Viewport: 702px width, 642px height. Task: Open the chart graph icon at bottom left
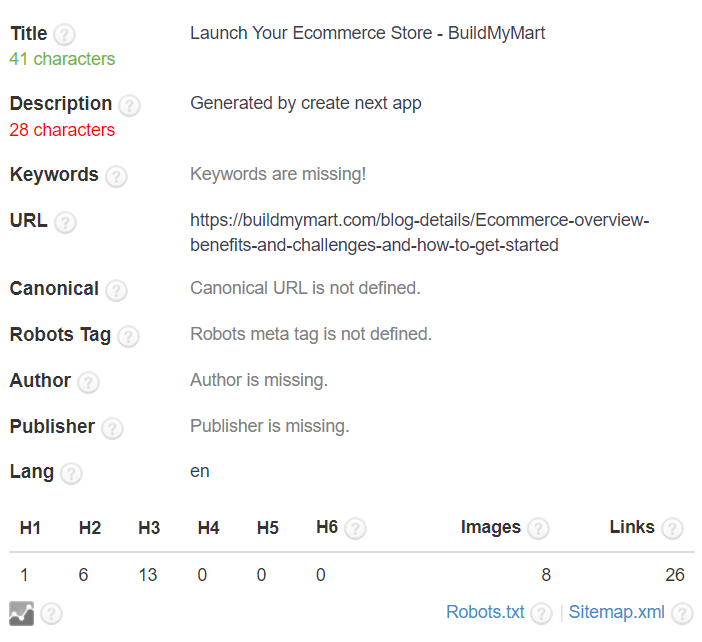click(21, 613)
